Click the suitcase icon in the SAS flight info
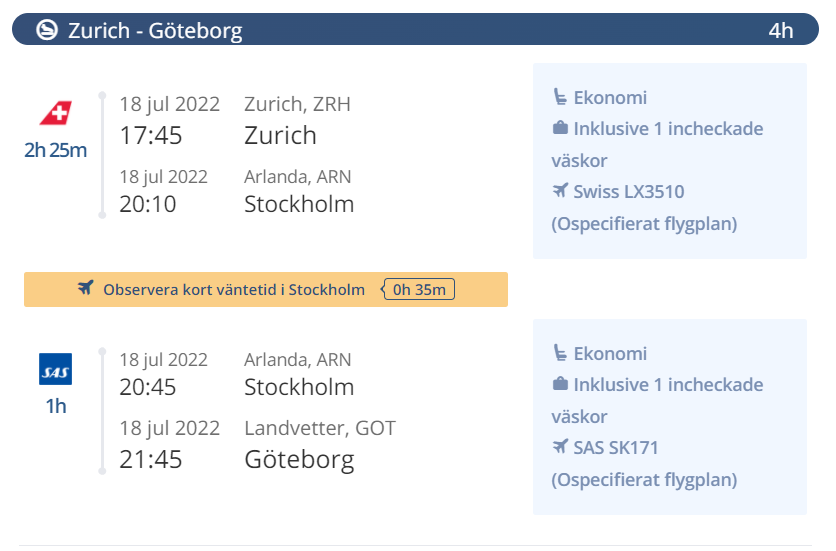Screen dimensions: 836x551 tap(559, 385)
